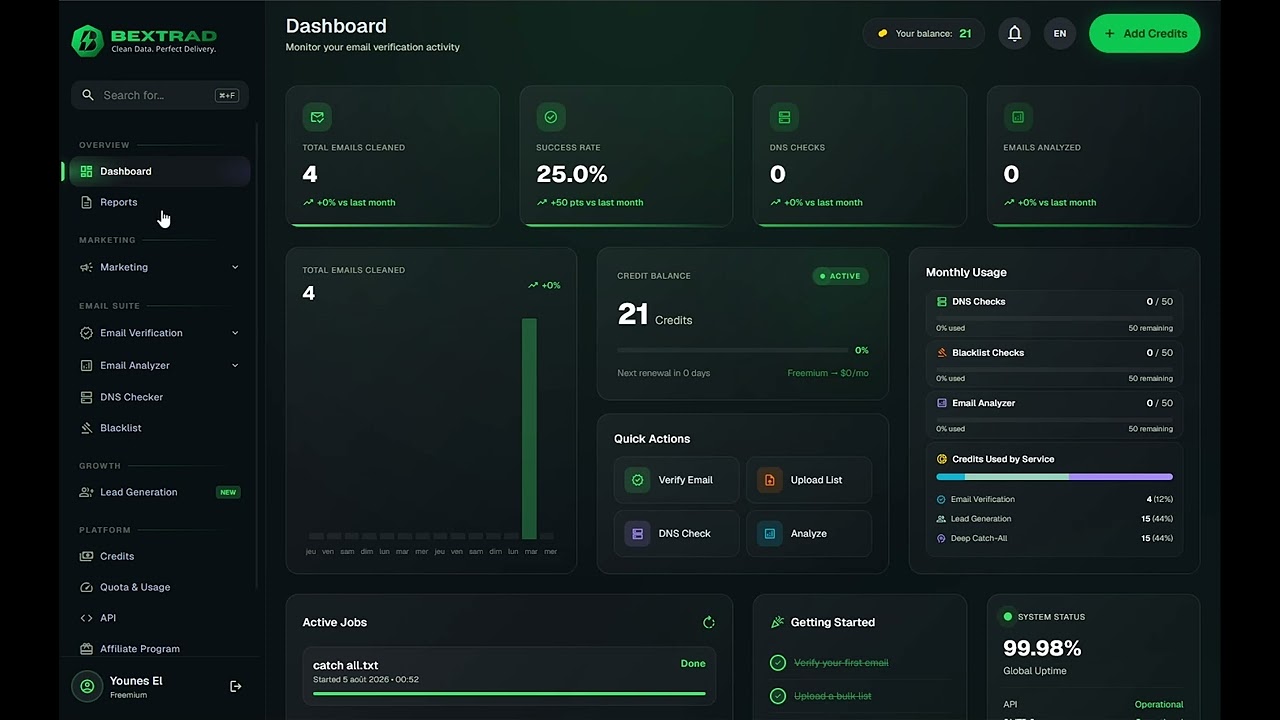
Task: Click the DNS Checks icon in Monthly Usage
Action: 942,301
